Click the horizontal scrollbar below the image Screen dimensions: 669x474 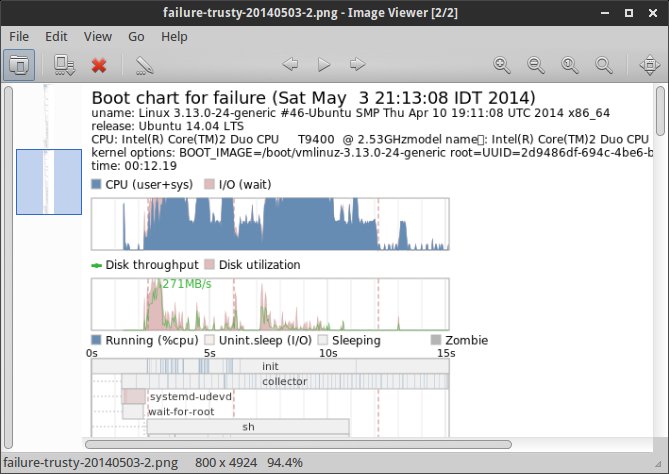point(300,443)
